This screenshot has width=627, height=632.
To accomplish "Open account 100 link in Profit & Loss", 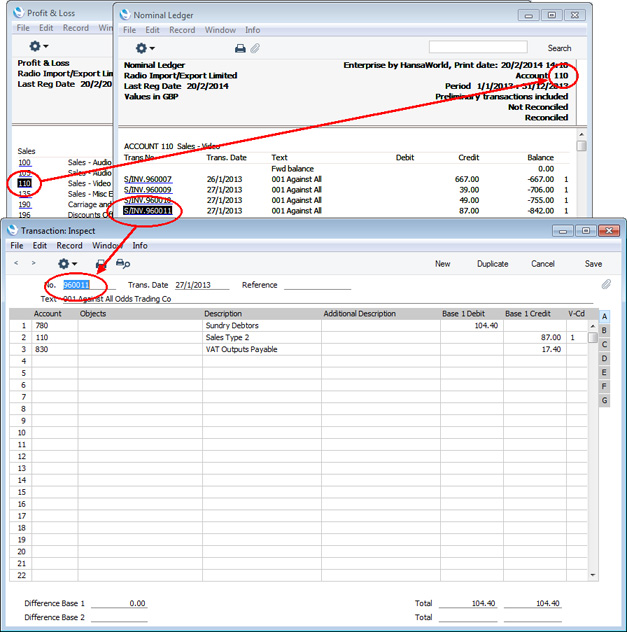I will tap(24, 162).
